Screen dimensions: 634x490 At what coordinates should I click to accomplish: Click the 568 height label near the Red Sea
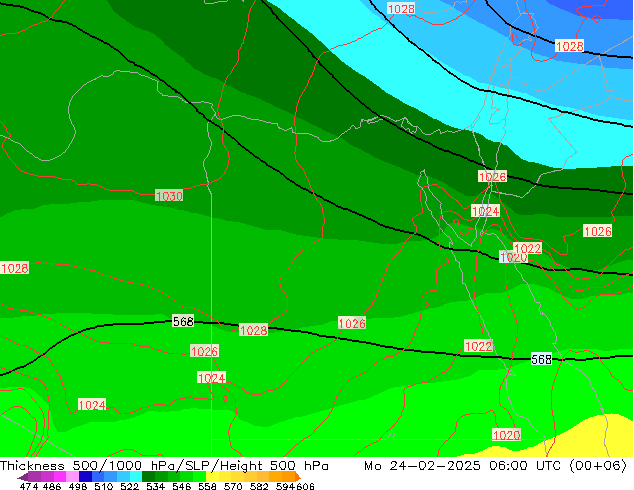click(x=541, y=359)
